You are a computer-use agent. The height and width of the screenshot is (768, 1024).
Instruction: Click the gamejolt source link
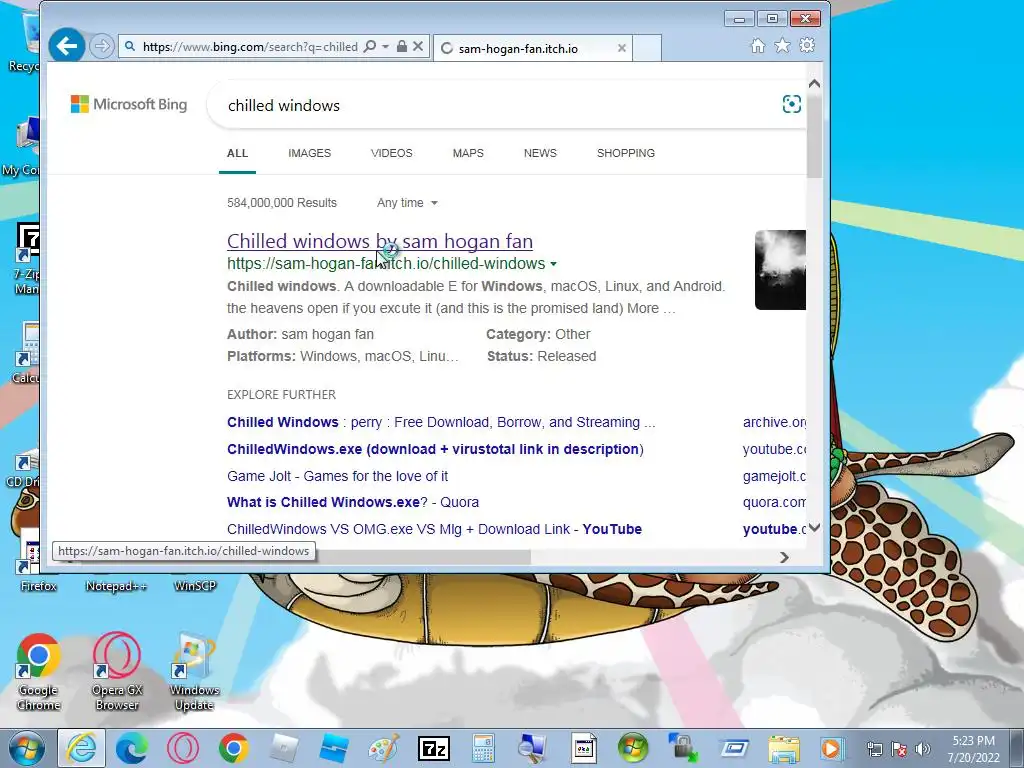click(x=774, y=476)
